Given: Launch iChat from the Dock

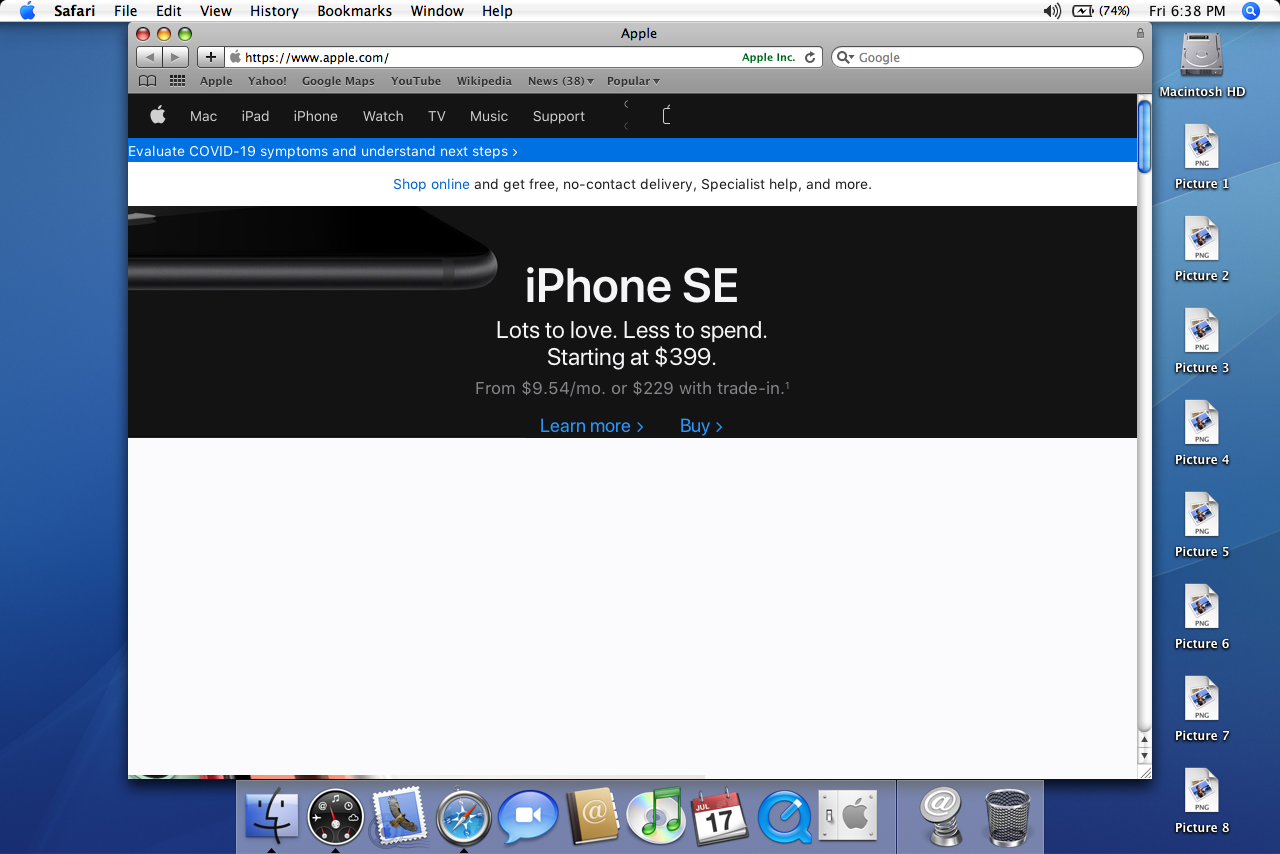Looking at the screenshot, I should point(527,817).
